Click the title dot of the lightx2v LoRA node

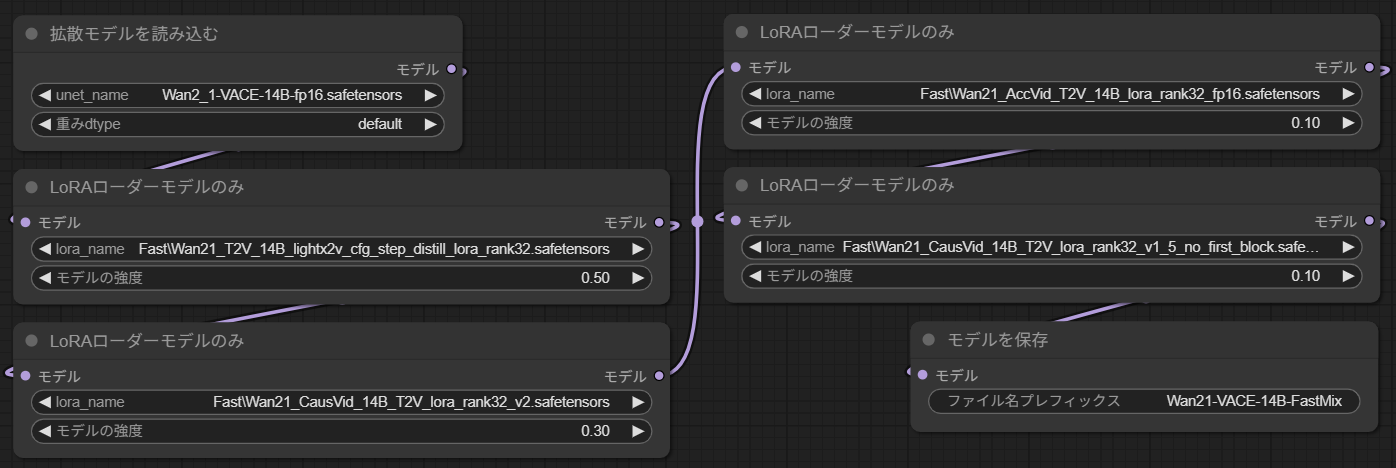click(31, 187)
